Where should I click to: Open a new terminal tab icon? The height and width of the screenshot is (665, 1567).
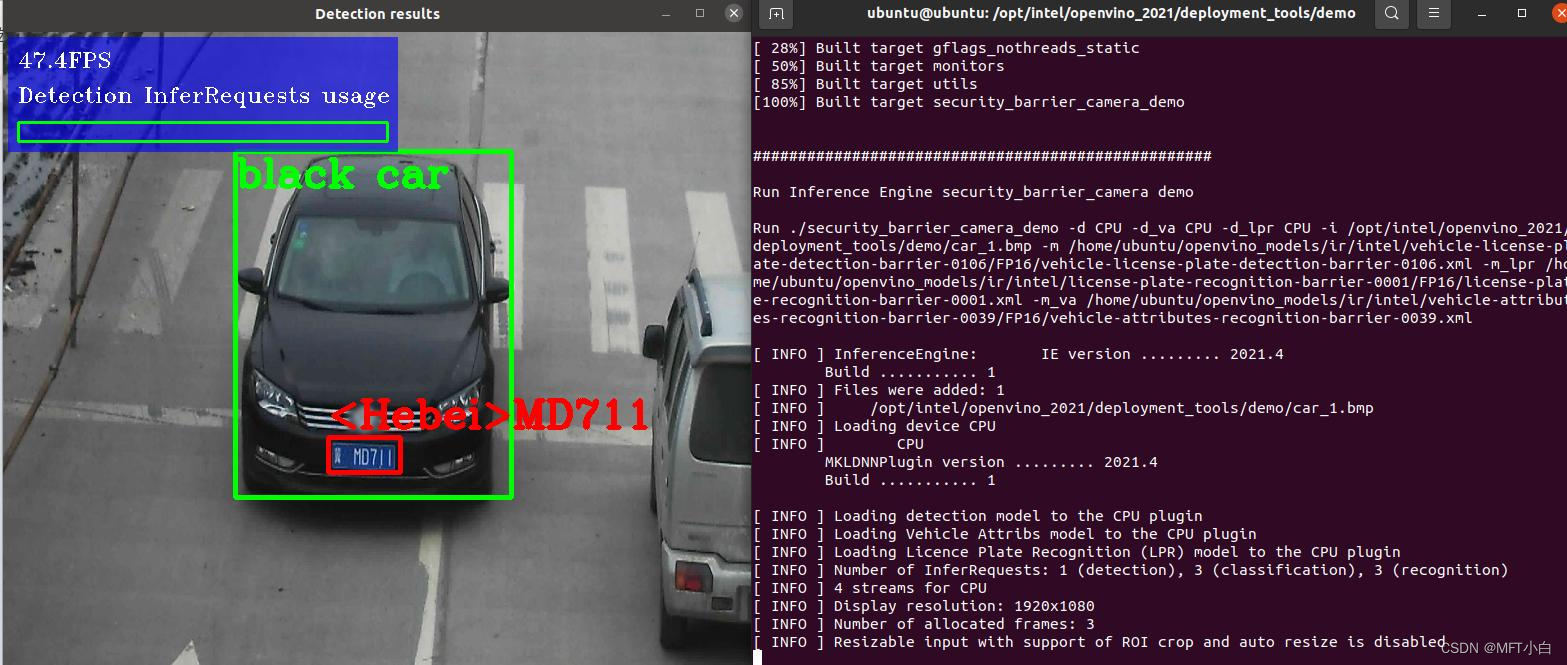(776, 14)
